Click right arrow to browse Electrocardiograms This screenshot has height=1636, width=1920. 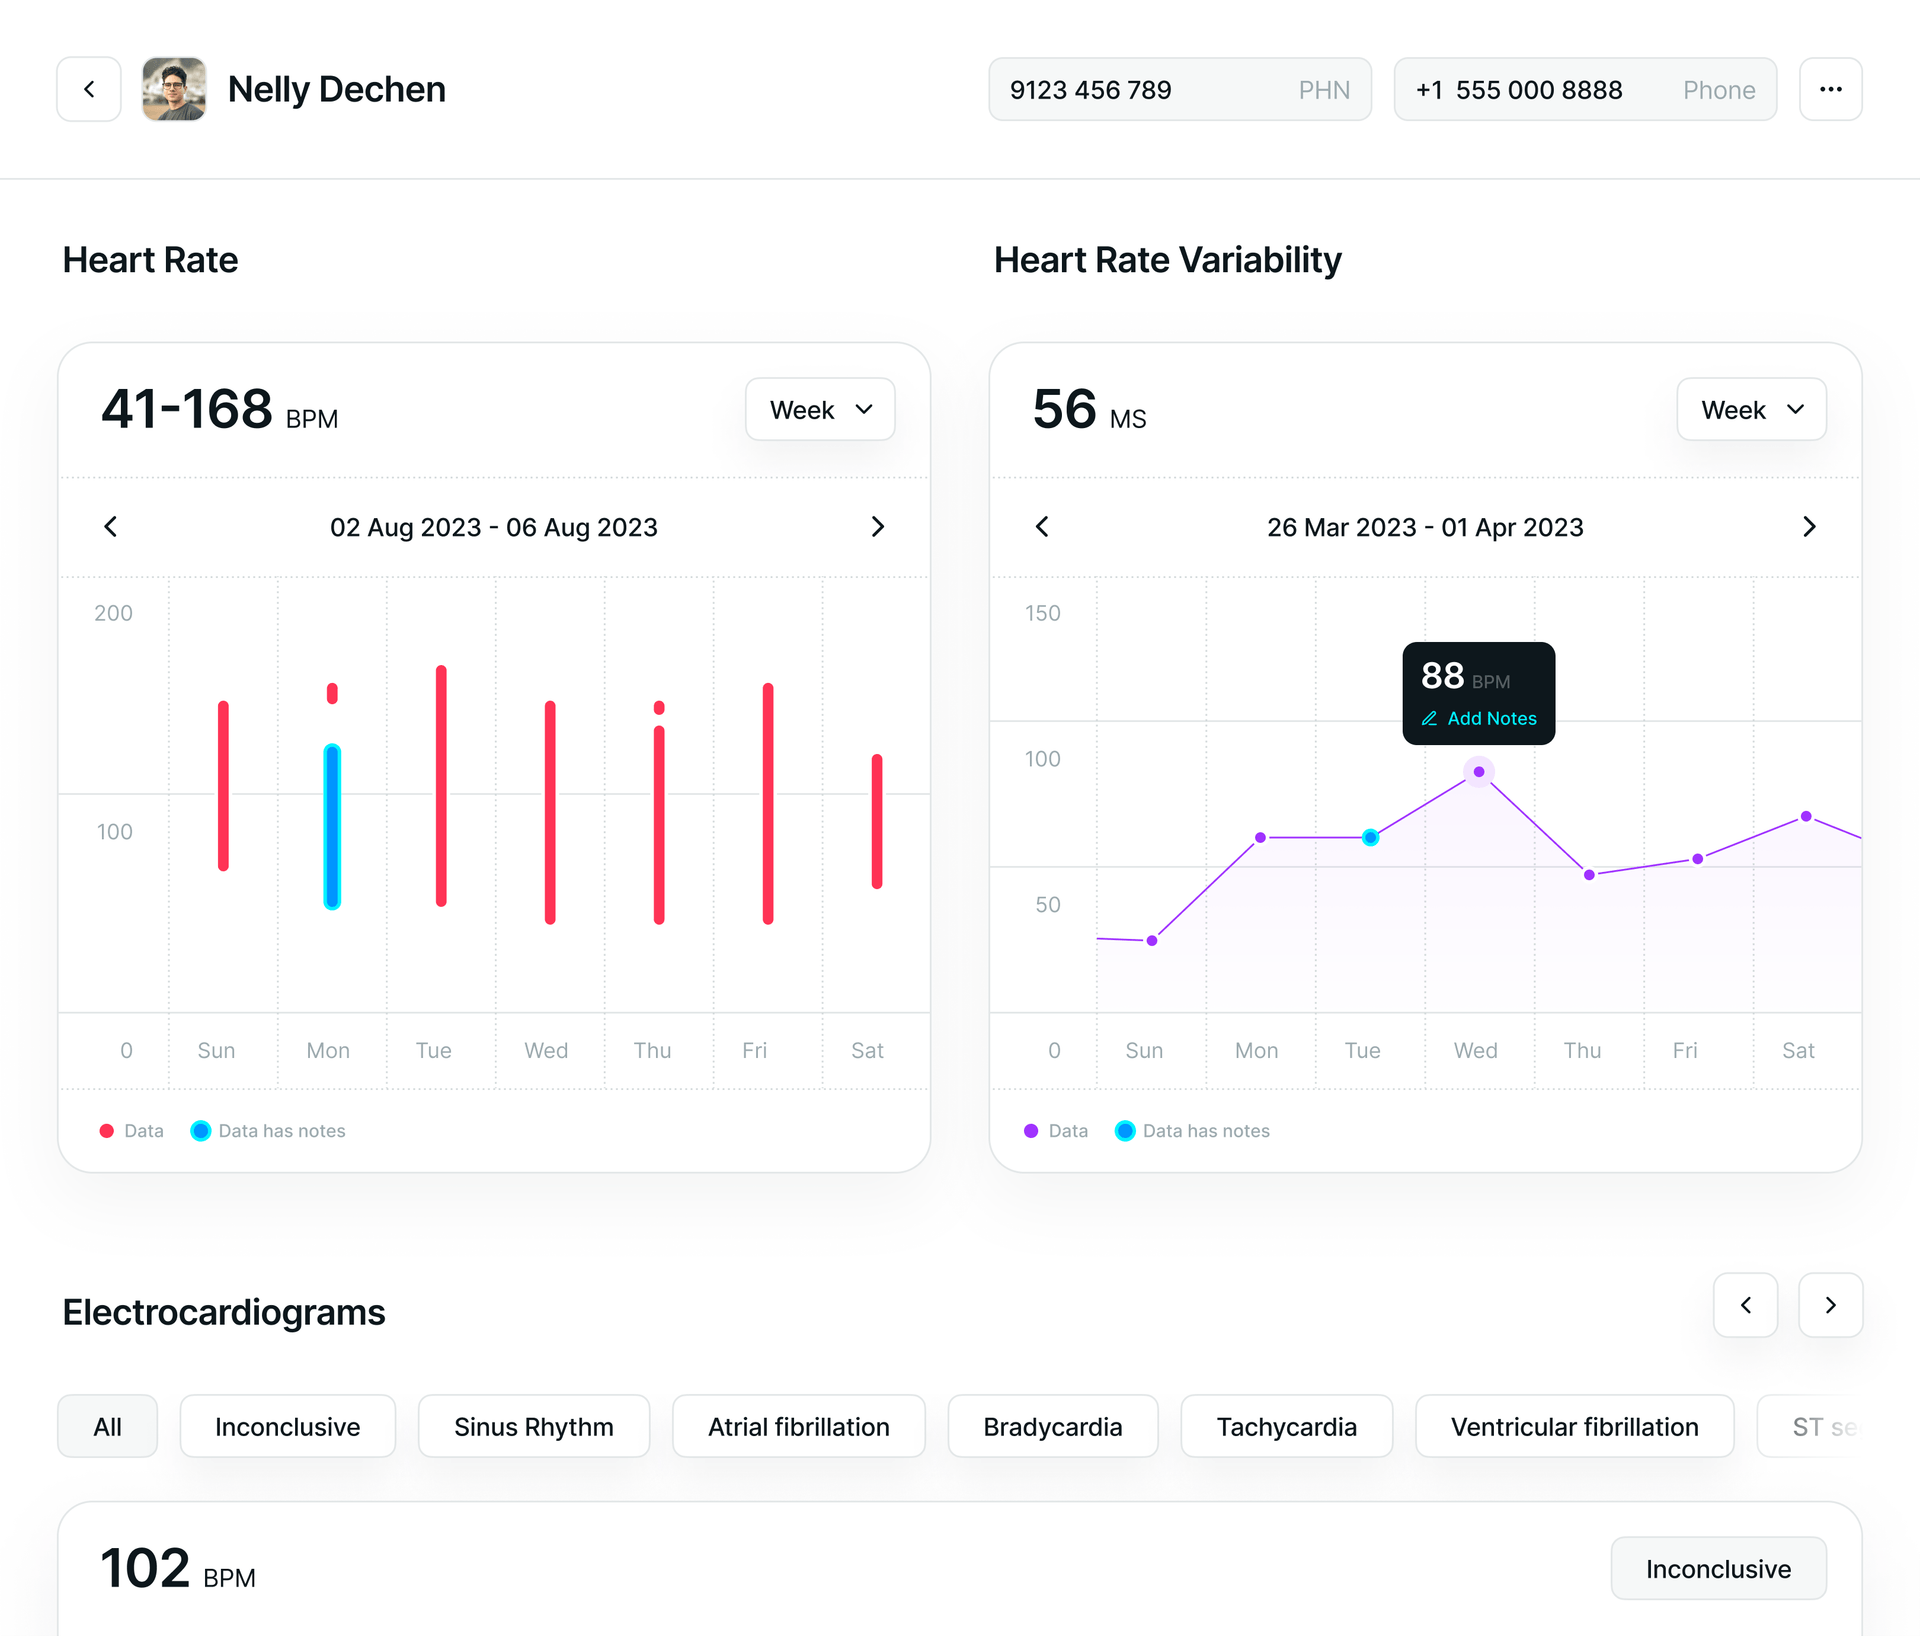[1831, 1305]
